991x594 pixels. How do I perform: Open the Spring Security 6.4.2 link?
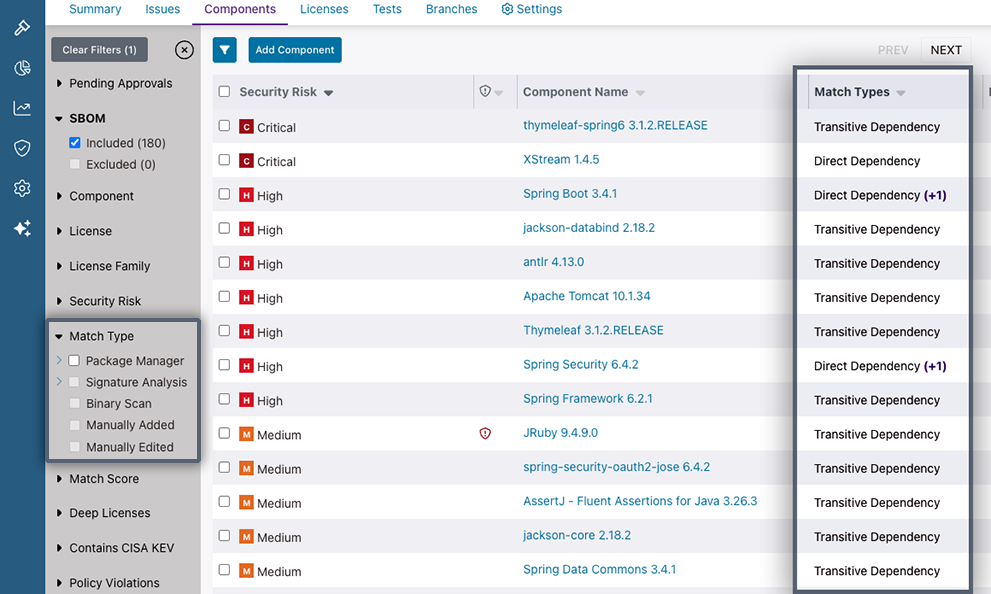(x=580, y=364)
